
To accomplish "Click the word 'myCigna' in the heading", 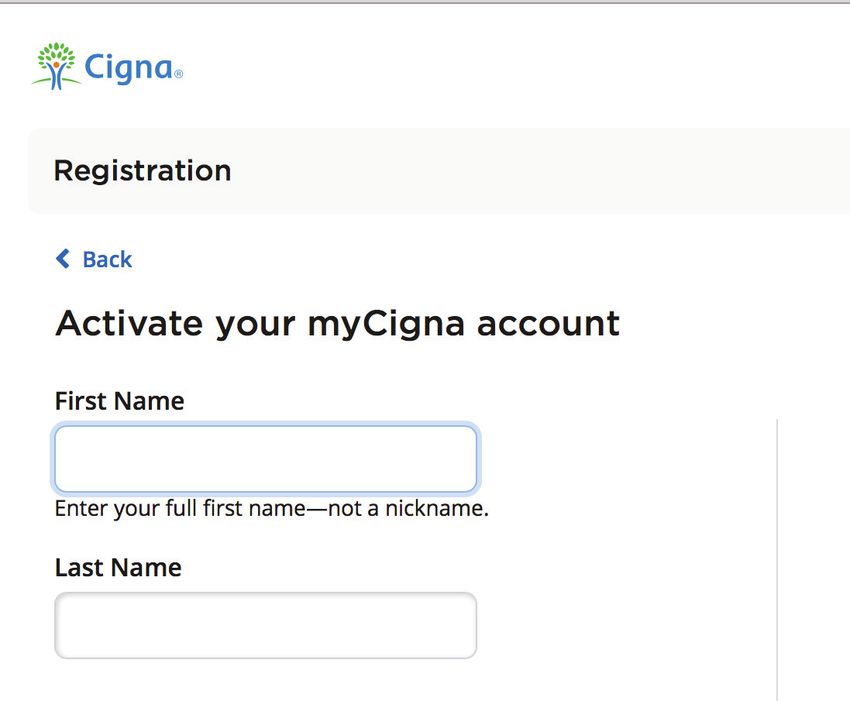I will (x=386, y=325).
